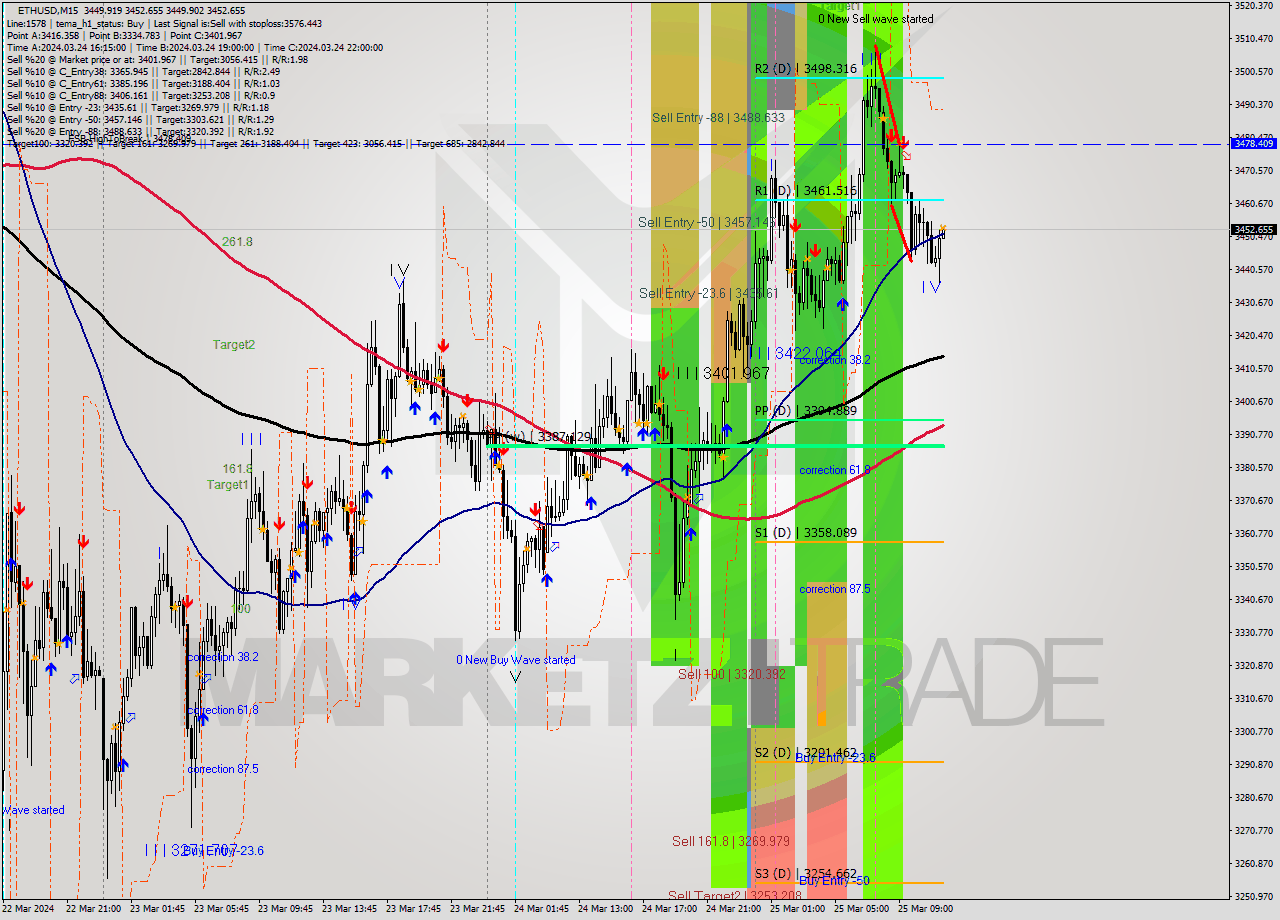Click the blue 3478.409 price tag
Image resolution: width=1280 pixels, height=920 pixels.
click(1254, 144)
